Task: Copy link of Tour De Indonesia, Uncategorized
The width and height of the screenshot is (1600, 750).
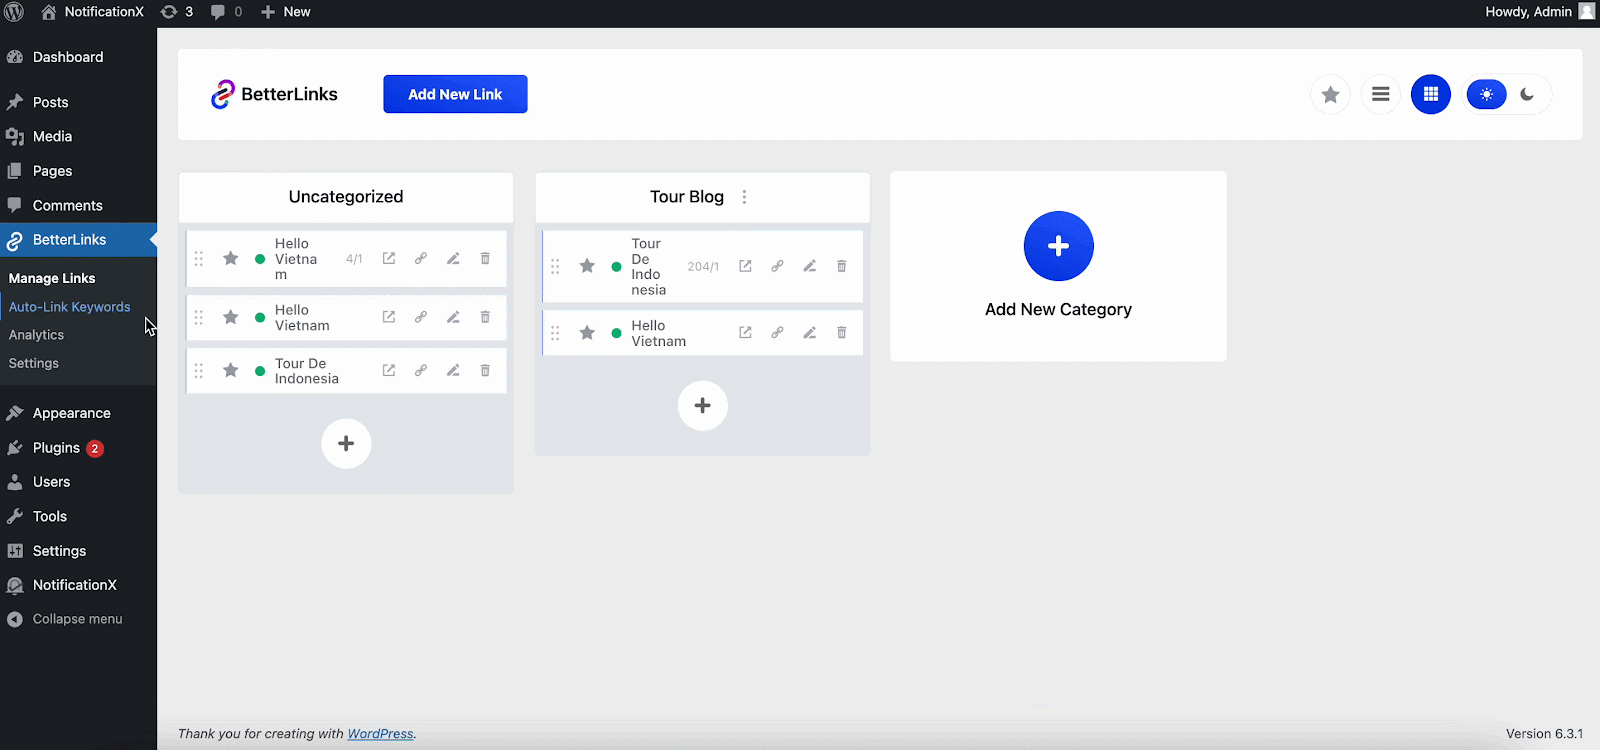Action: coord(421,370)
